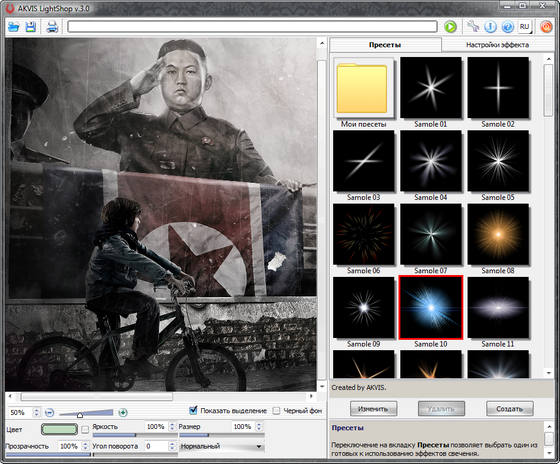
Task: Zoom in with the green plus icon
Action: coord(123,413)
